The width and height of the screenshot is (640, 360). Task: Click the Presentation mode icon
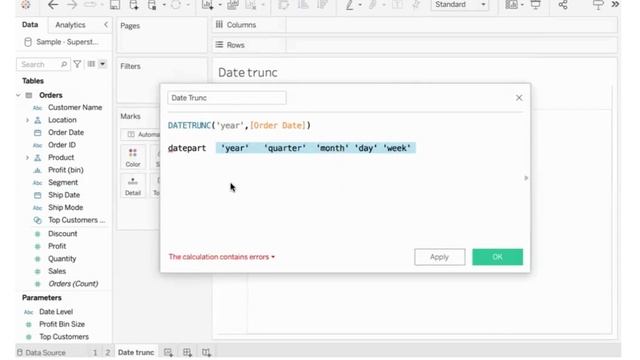pyautogui.click(x=535, y=5)
